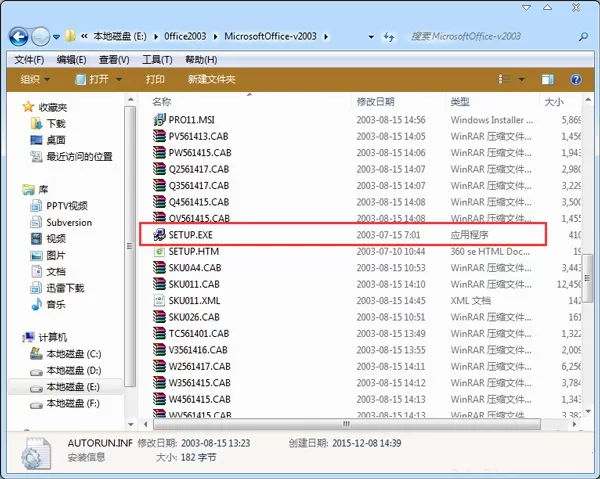The image size is (600, 479).
Task: Select file TC561401.CAB
Action: 199,334
